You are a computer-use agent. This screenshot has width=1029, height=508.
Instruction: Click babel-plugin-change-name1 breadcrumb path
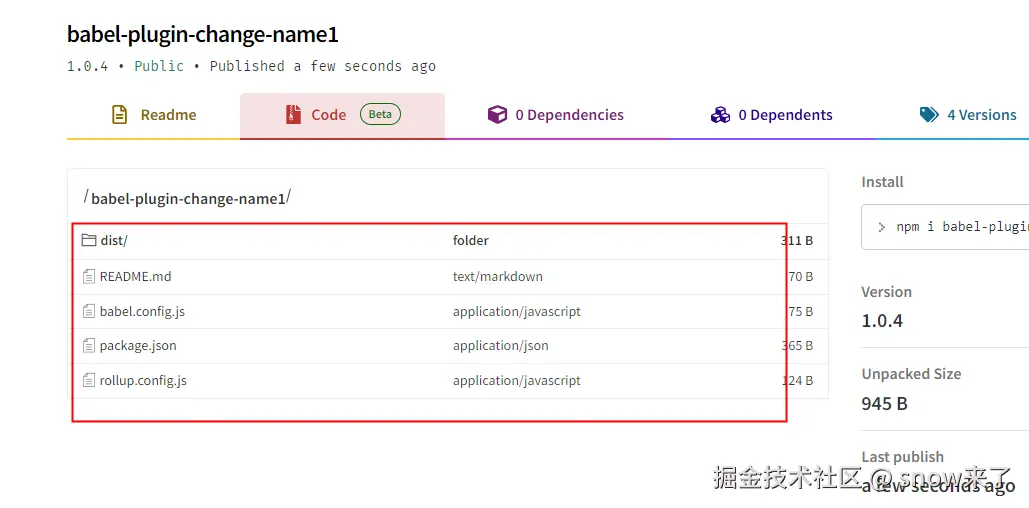point(188,198)
